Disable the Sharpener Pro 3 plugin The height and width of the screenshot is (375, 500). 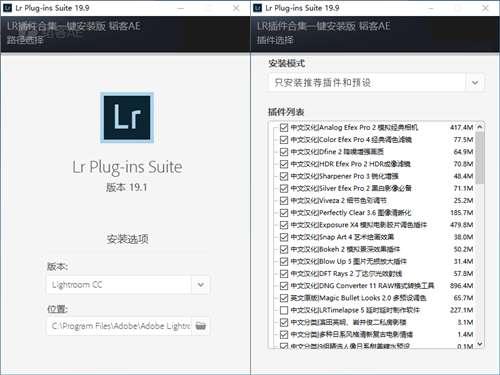[284, 176]
